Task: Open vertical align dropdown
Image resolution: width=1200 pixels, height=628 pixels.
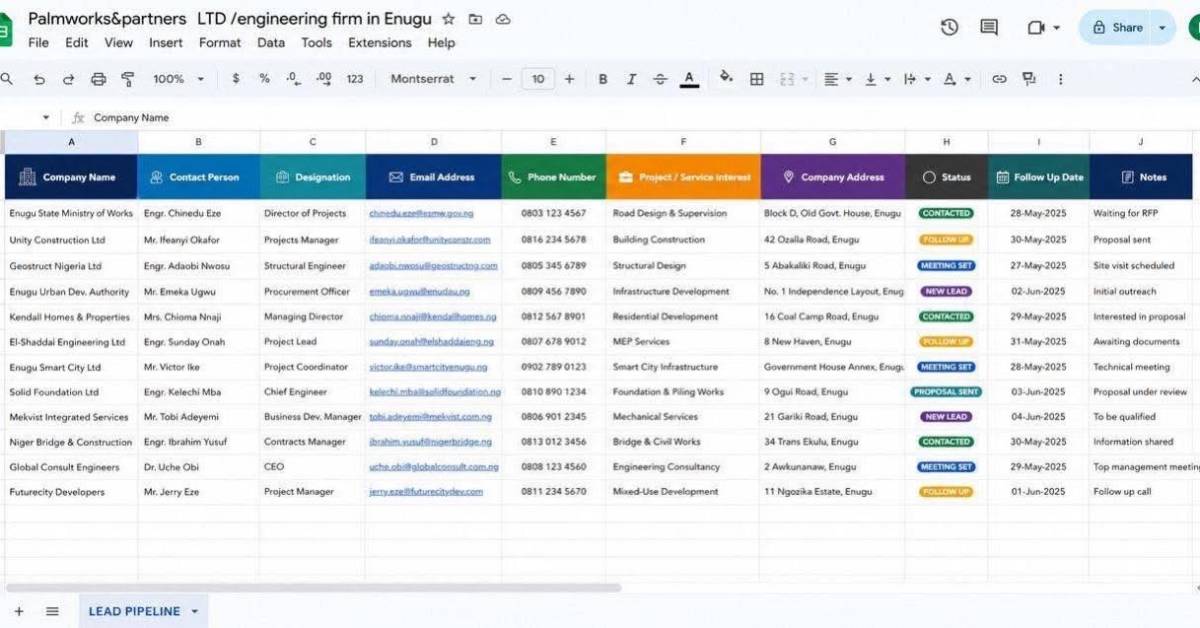Action: [x=877, y=79]
